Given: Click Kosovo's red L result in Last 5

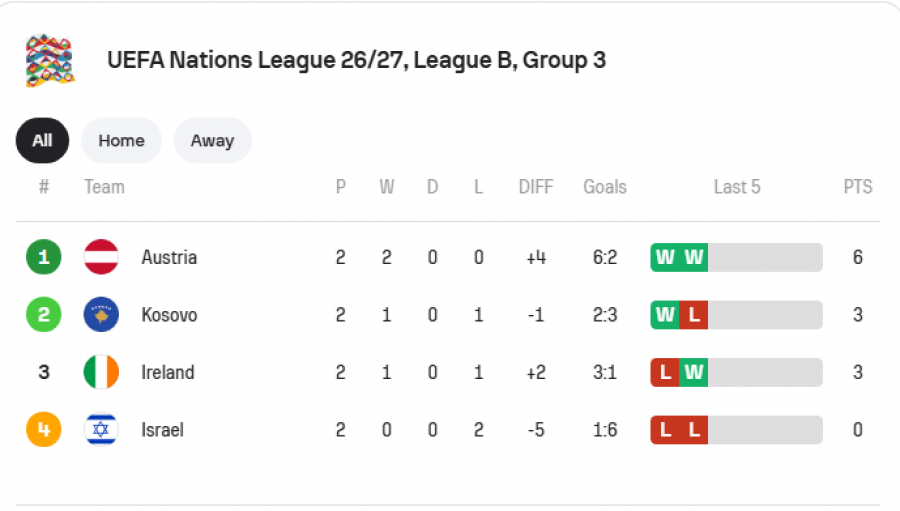Looking at the screenshot, I should (694, 315).
